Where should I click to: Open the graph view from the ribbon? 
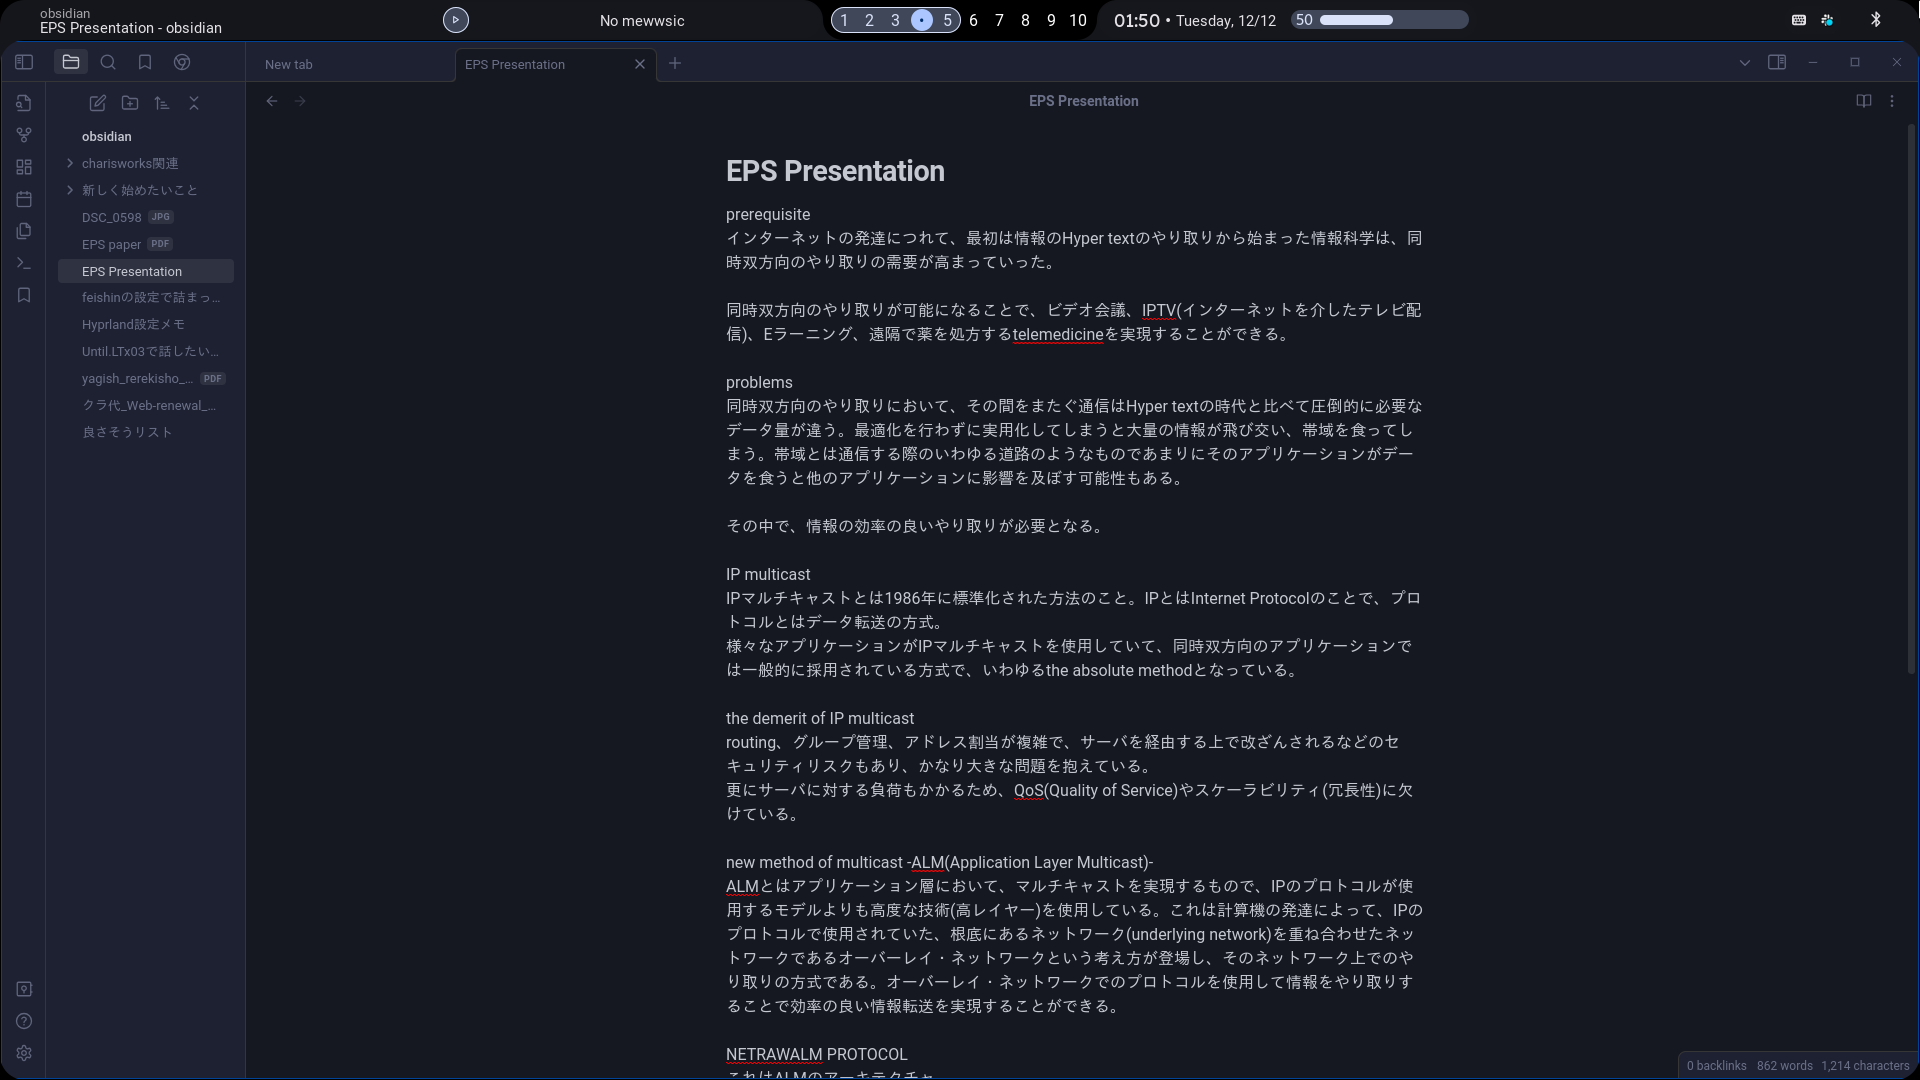24,135
